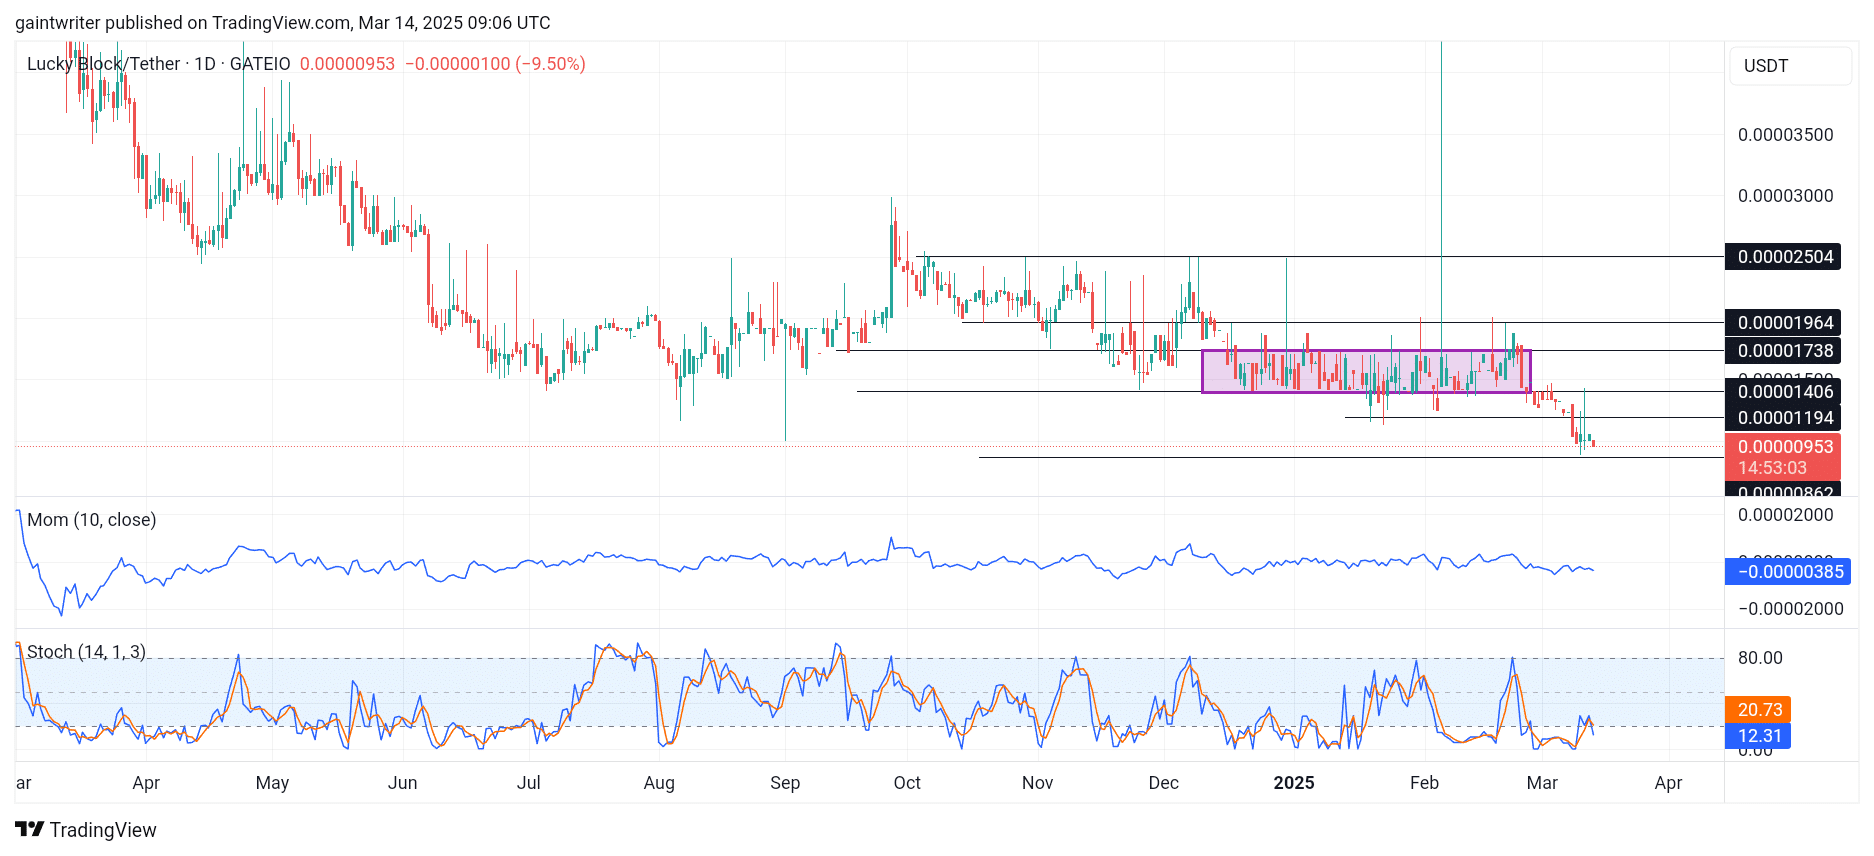The height and width of the screenshot is (856, 1874).
Task: Click the 0.00002504 price level label
Action: (1785, 257)
